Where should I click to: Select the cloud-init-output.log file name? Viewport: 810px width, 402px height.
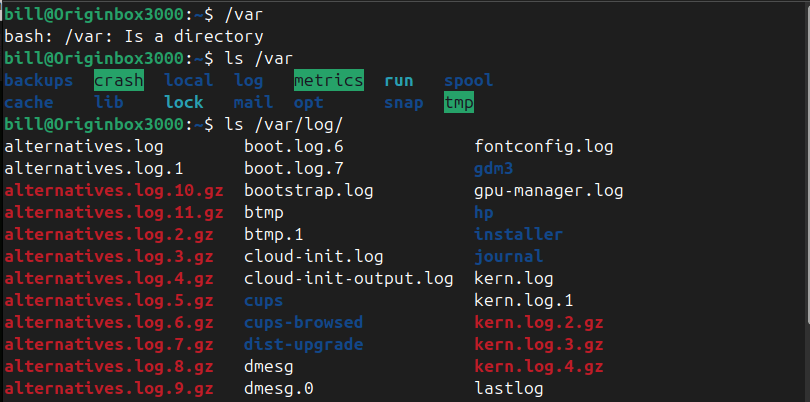pyautogui.click(x=349, y=278)
